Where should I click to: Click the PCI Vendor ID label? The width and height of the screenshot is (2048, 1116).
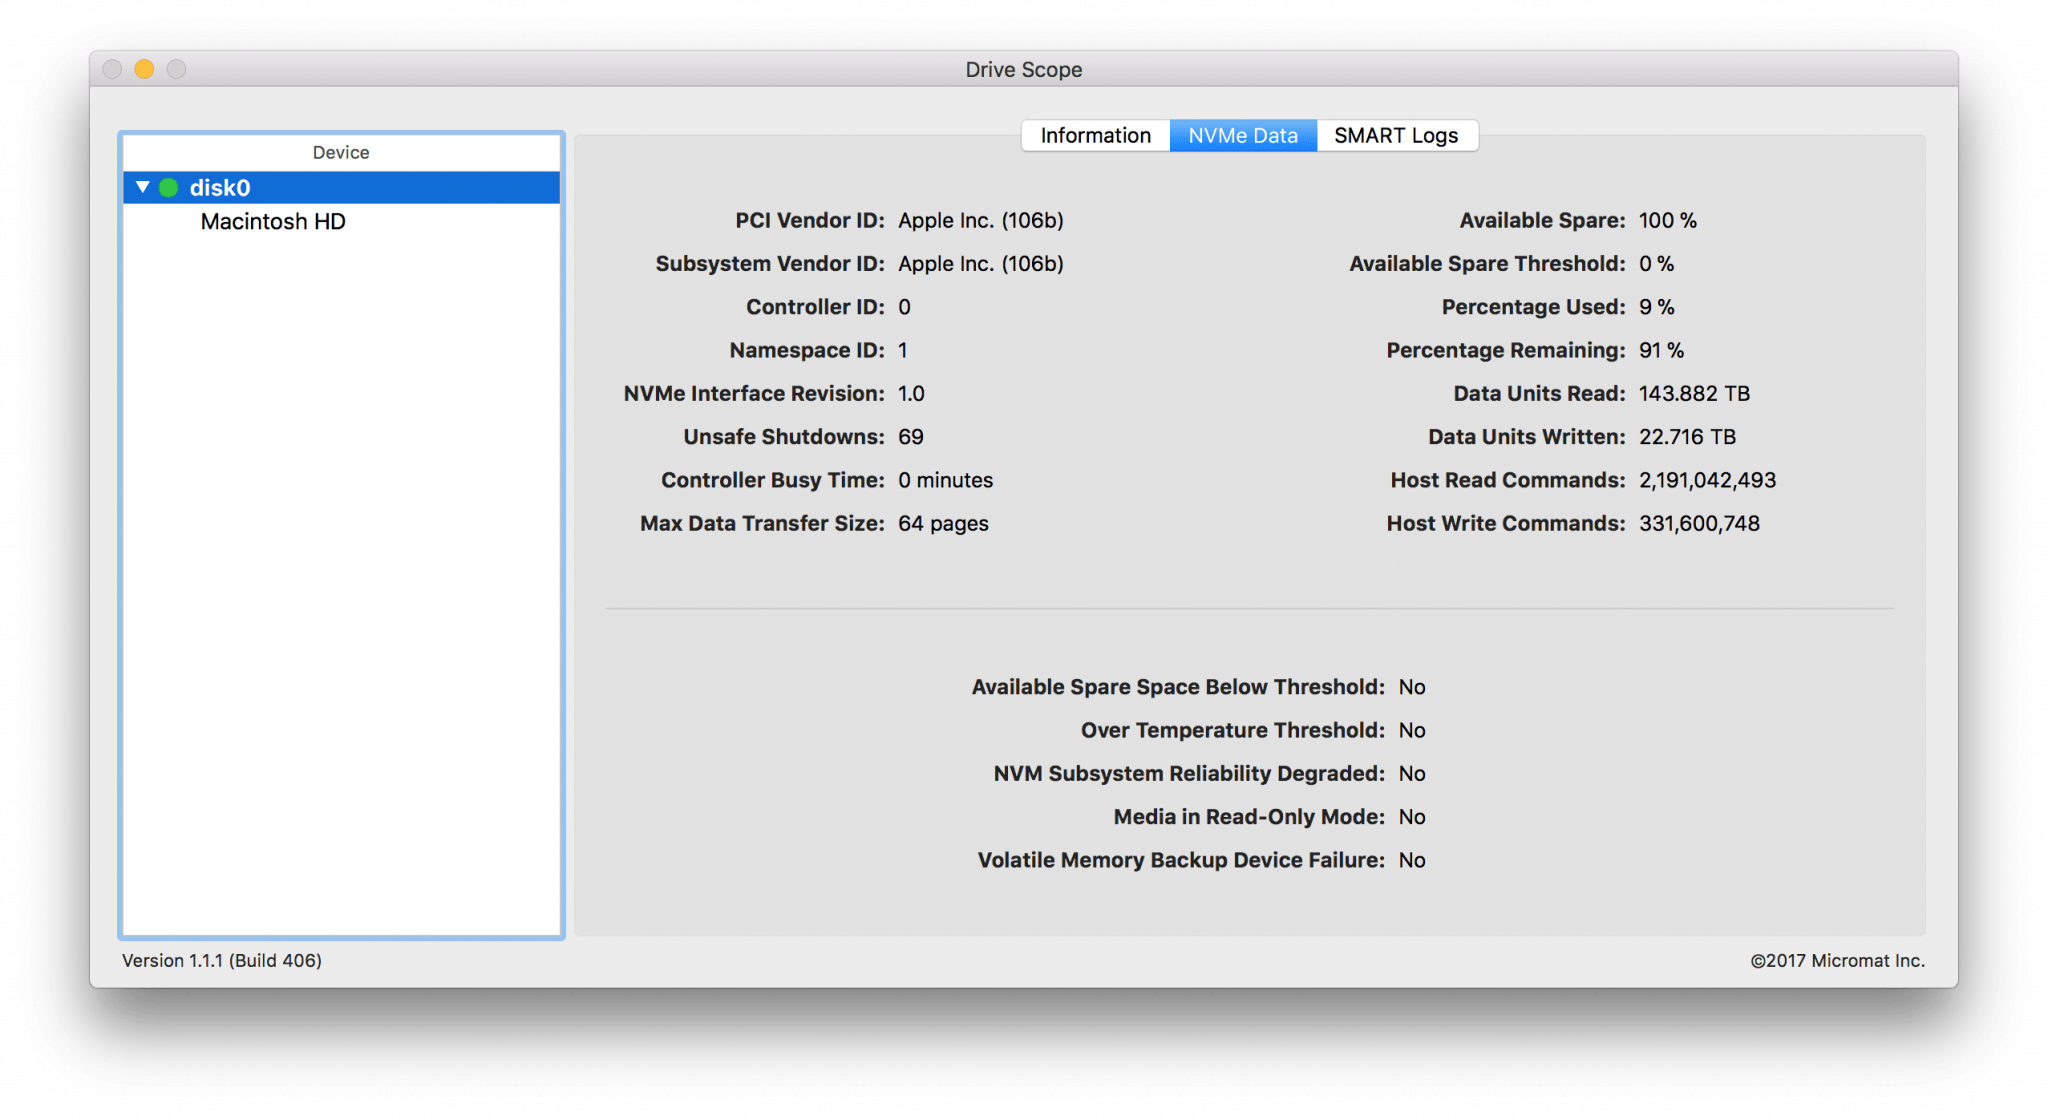810,220
